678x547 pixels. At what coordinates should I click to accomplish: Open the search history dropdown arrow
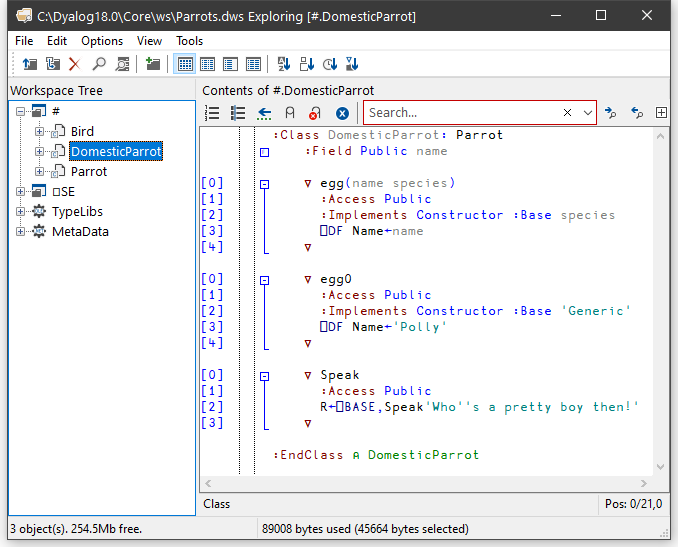coord(587,114)
